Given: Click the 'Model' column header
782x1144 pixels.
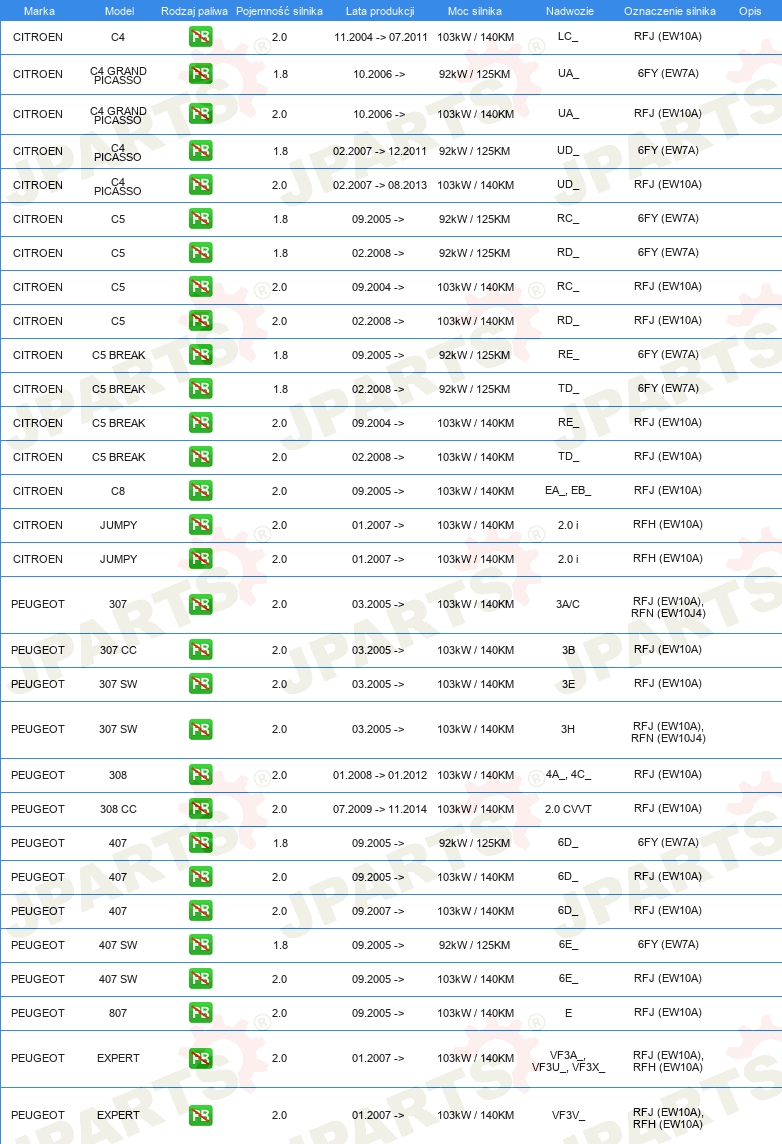Looking at the screenshot, I should (120, 11).
